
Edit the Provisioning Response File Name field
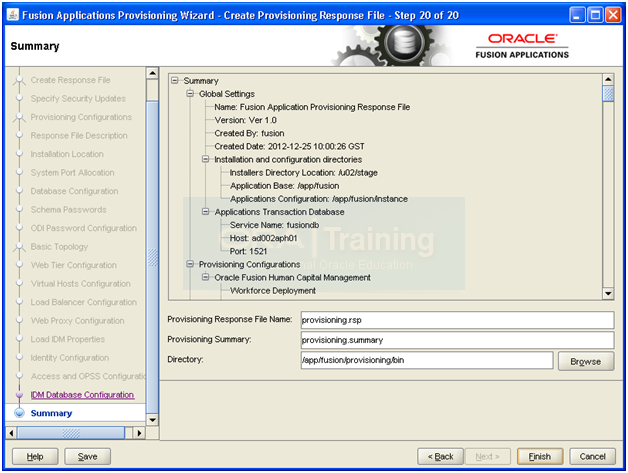[457, 320]
